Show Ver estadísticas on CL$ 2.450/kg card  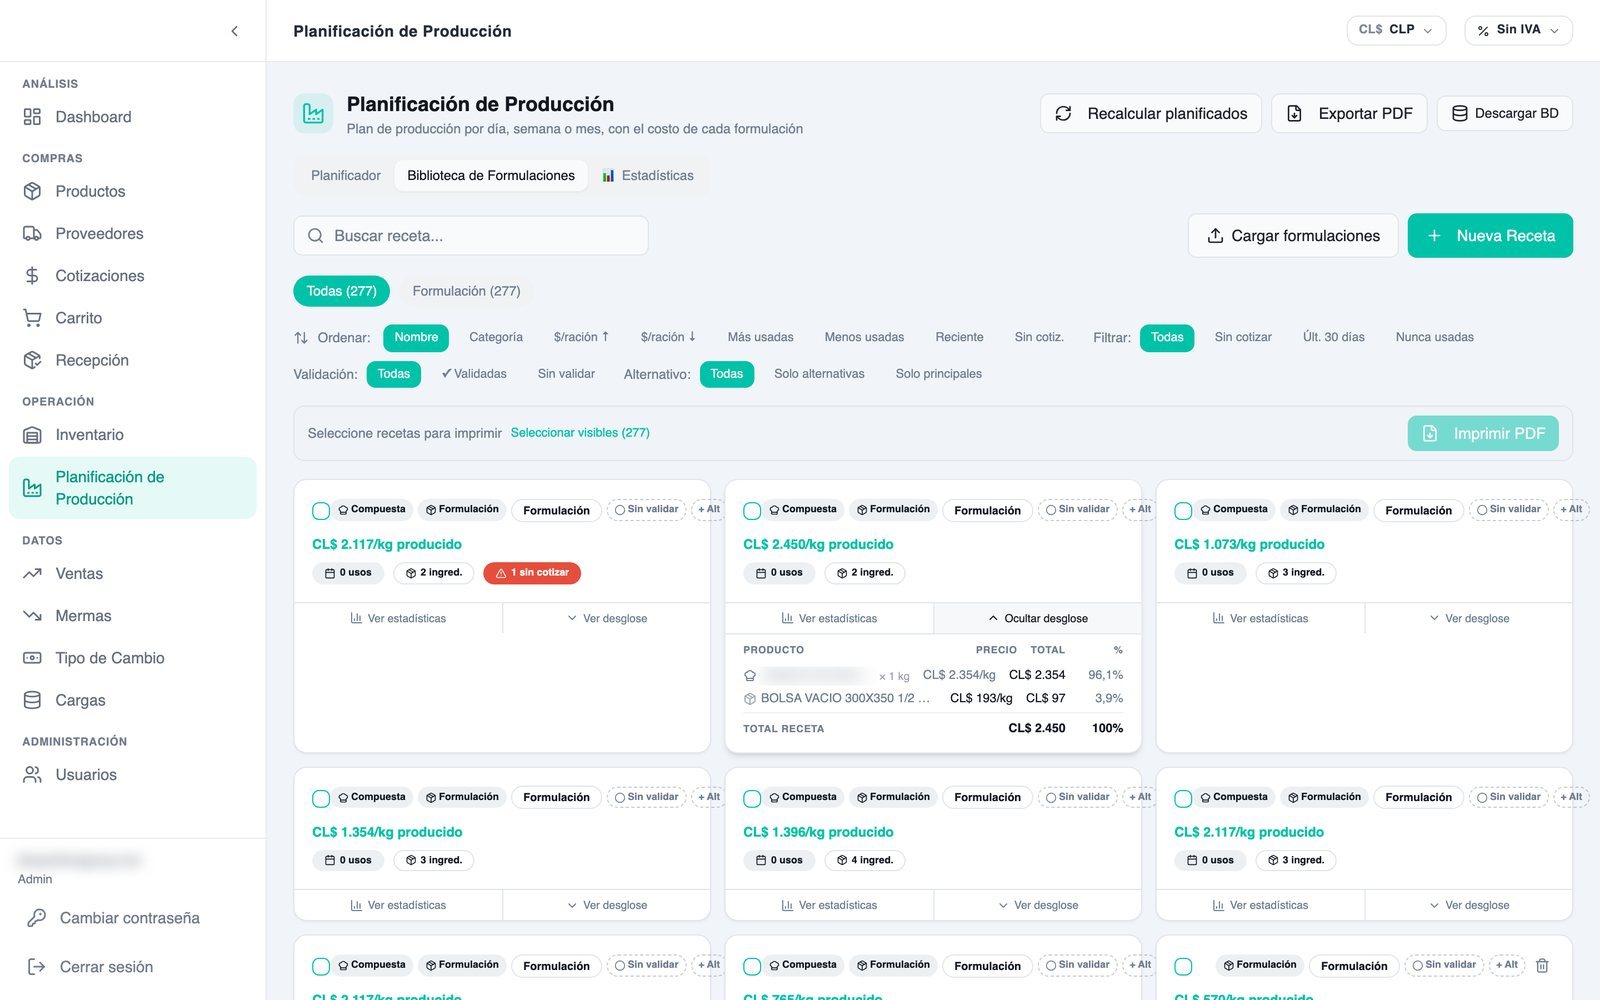pos(829,618)
